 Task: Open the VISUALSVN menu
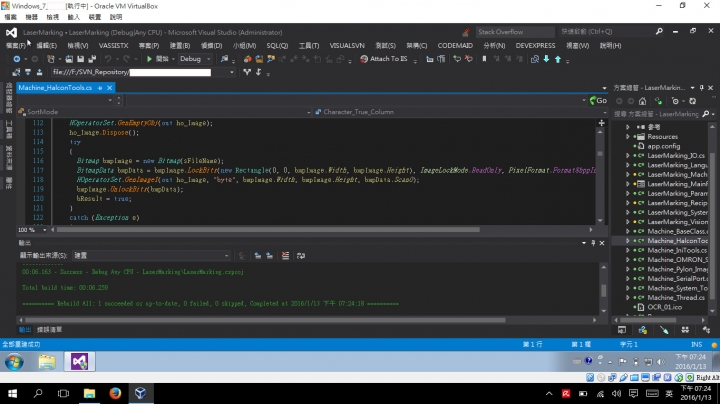point(347,45)
